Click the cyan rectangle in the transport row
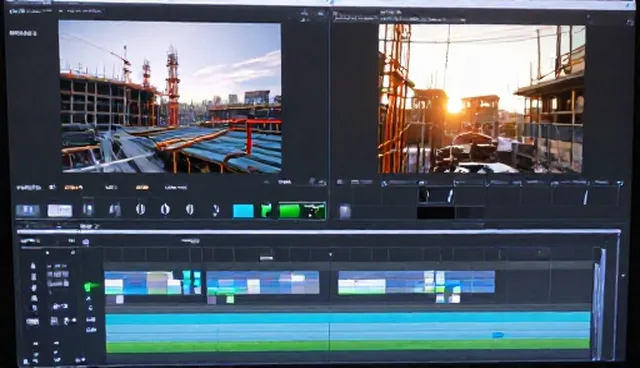This screenshot has height=368, width=640. [243, 211]
